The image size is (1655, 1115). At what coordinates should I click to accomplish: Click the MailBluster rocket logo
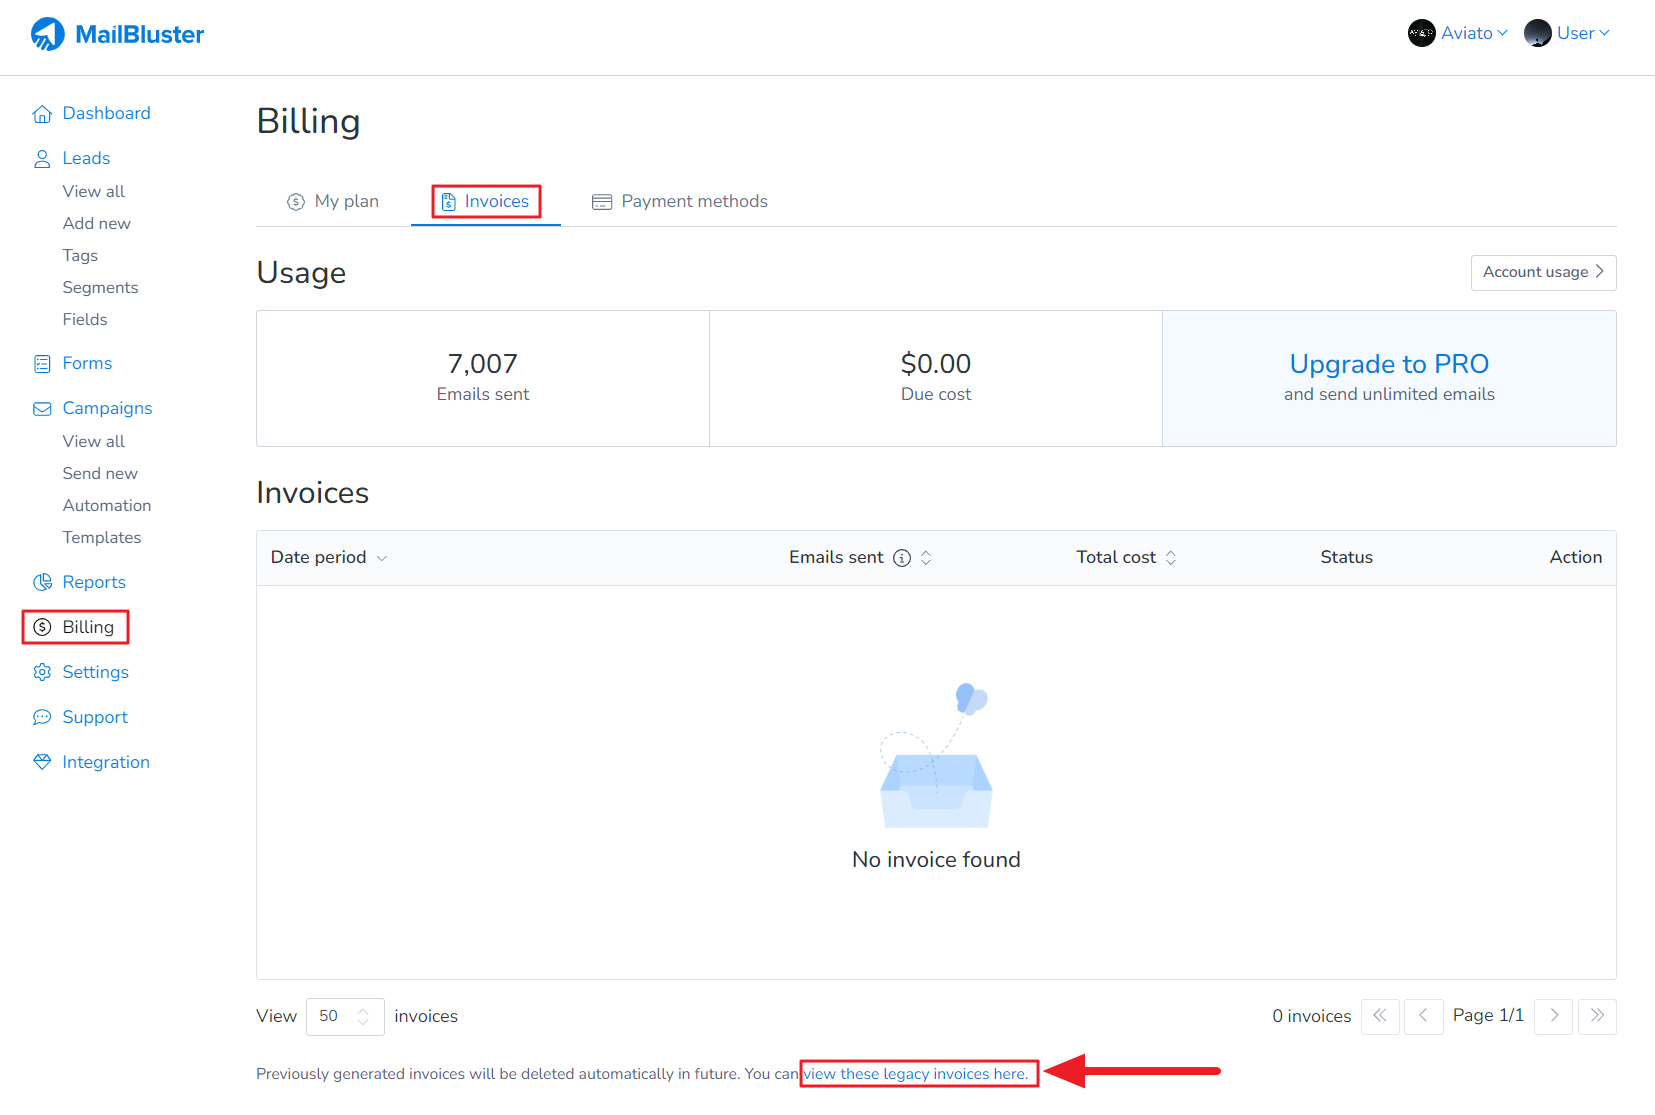click(47, 34)
